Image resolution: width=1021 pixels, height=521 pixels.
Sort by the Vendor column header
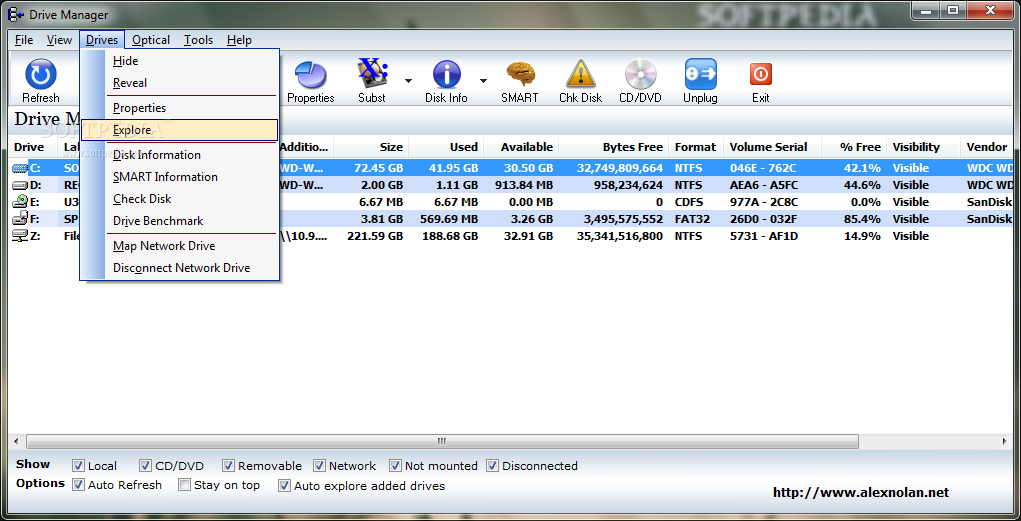point(987,147)
